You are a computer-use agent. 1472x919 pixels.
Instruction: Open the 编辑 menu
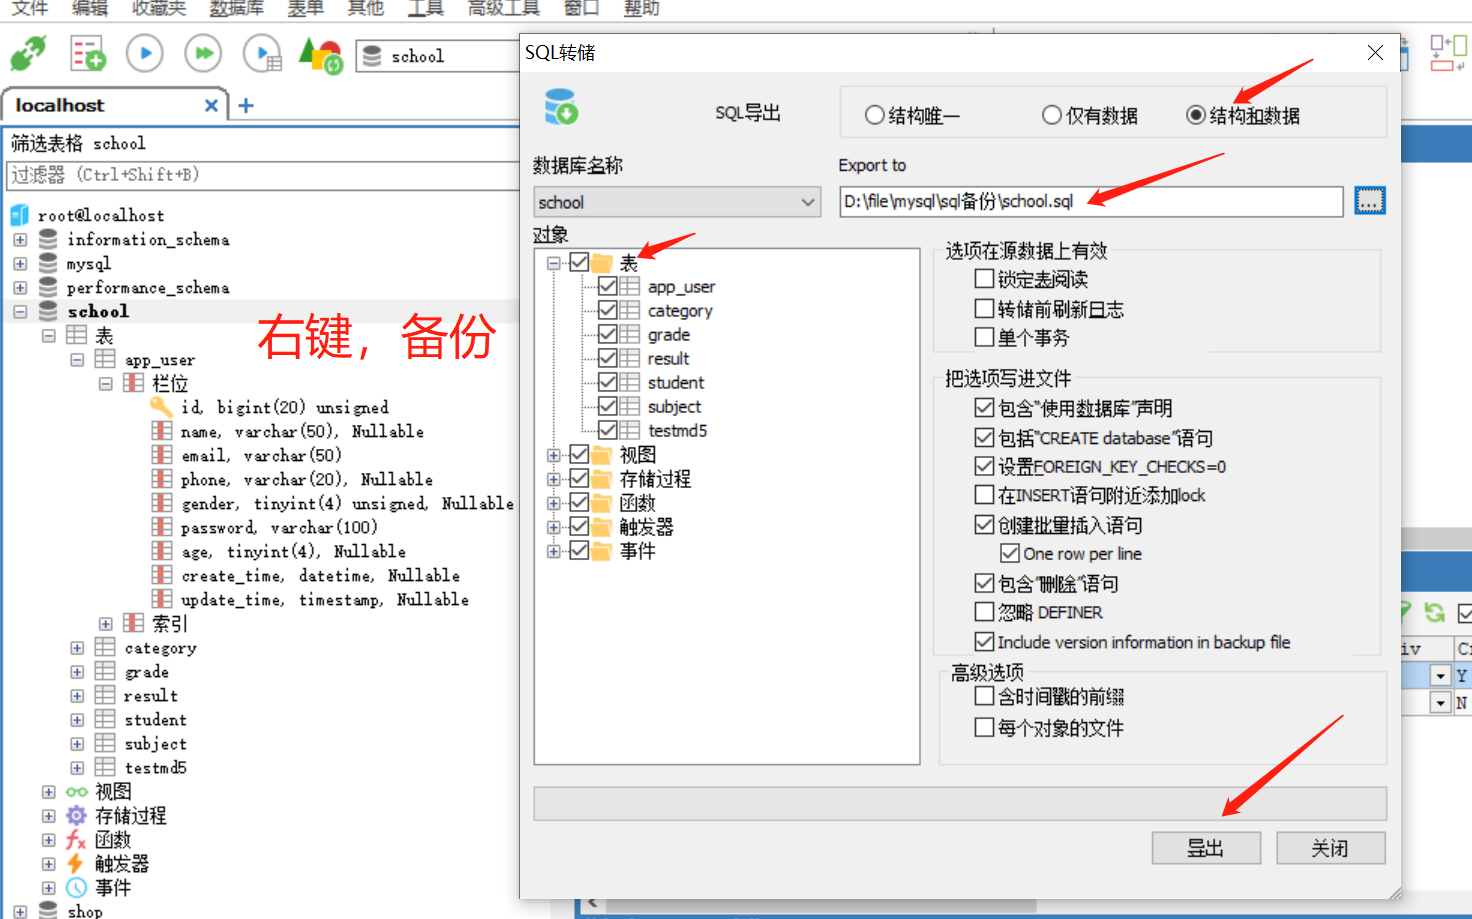(89, 8)
